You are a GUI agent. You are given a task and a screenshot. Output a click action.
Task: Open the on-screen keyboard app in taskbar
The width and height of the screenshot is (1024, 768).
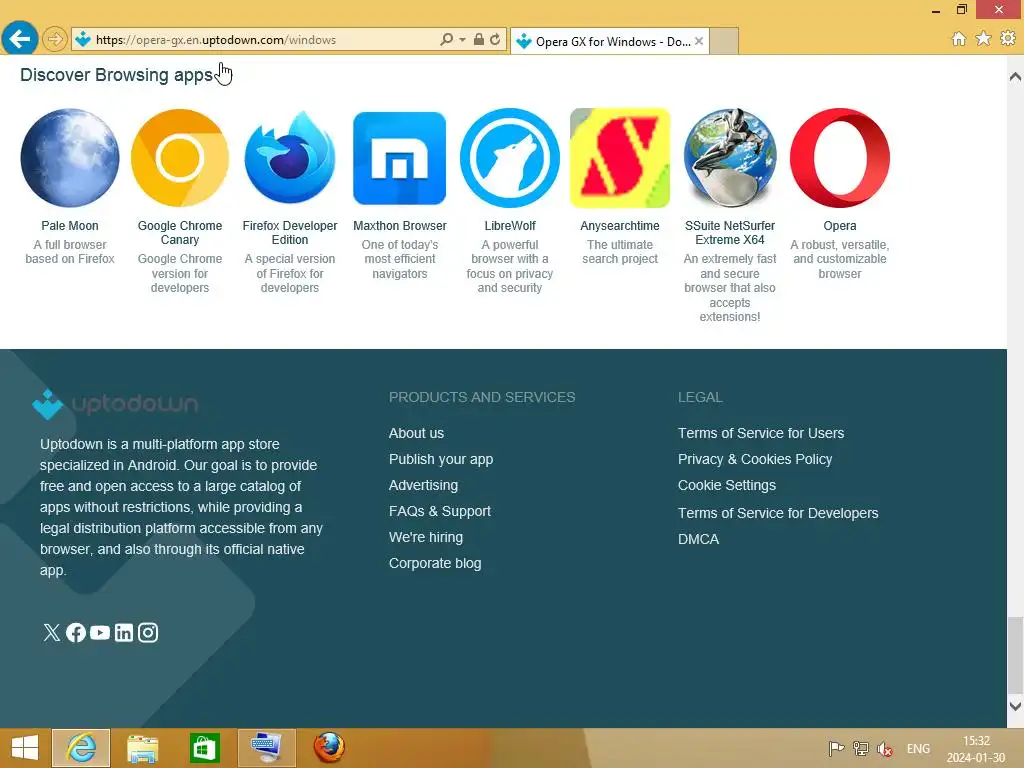point(266,748)
